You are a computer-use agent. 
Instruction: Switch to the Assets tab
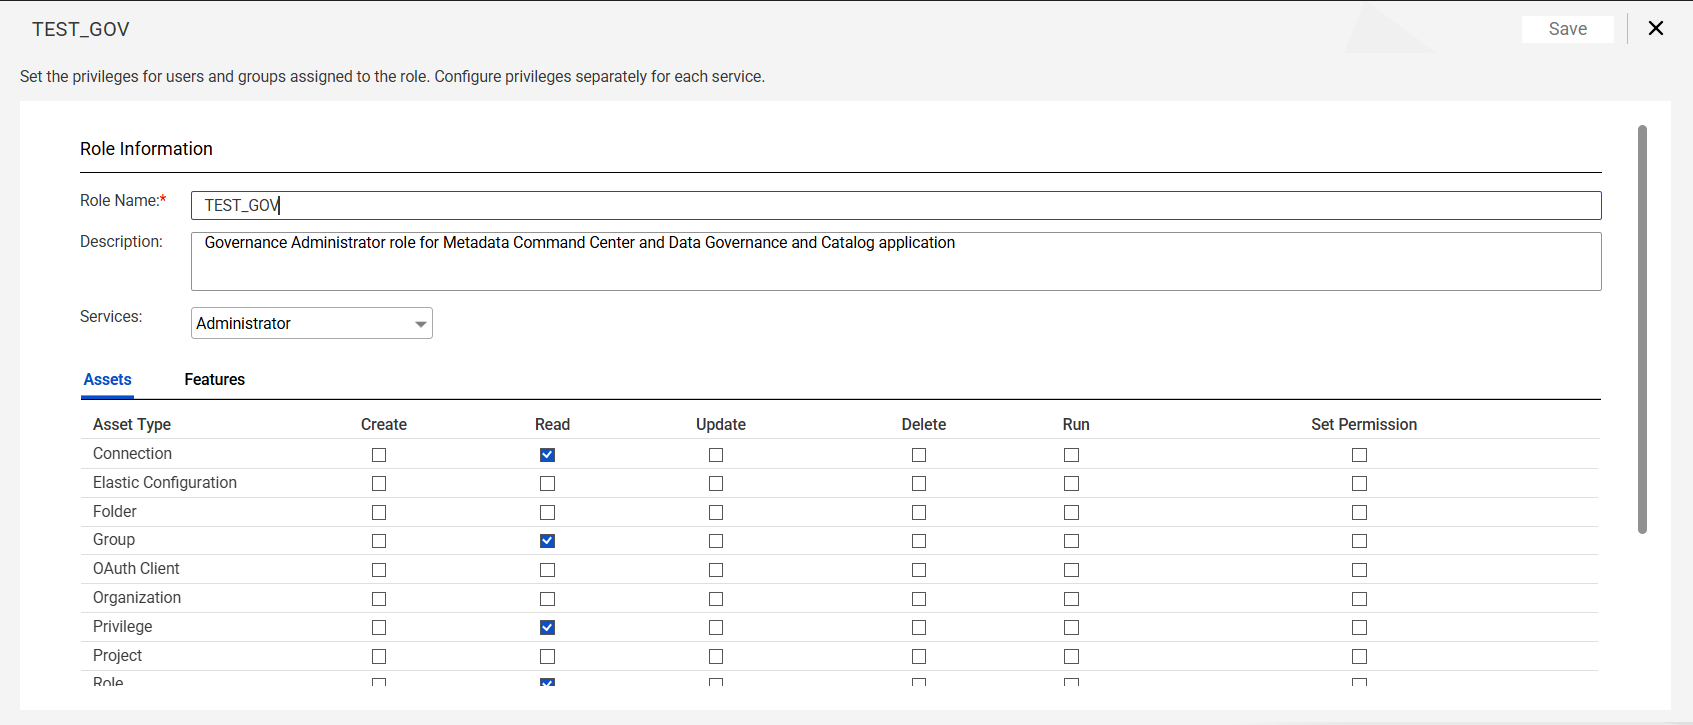(108, 379)
